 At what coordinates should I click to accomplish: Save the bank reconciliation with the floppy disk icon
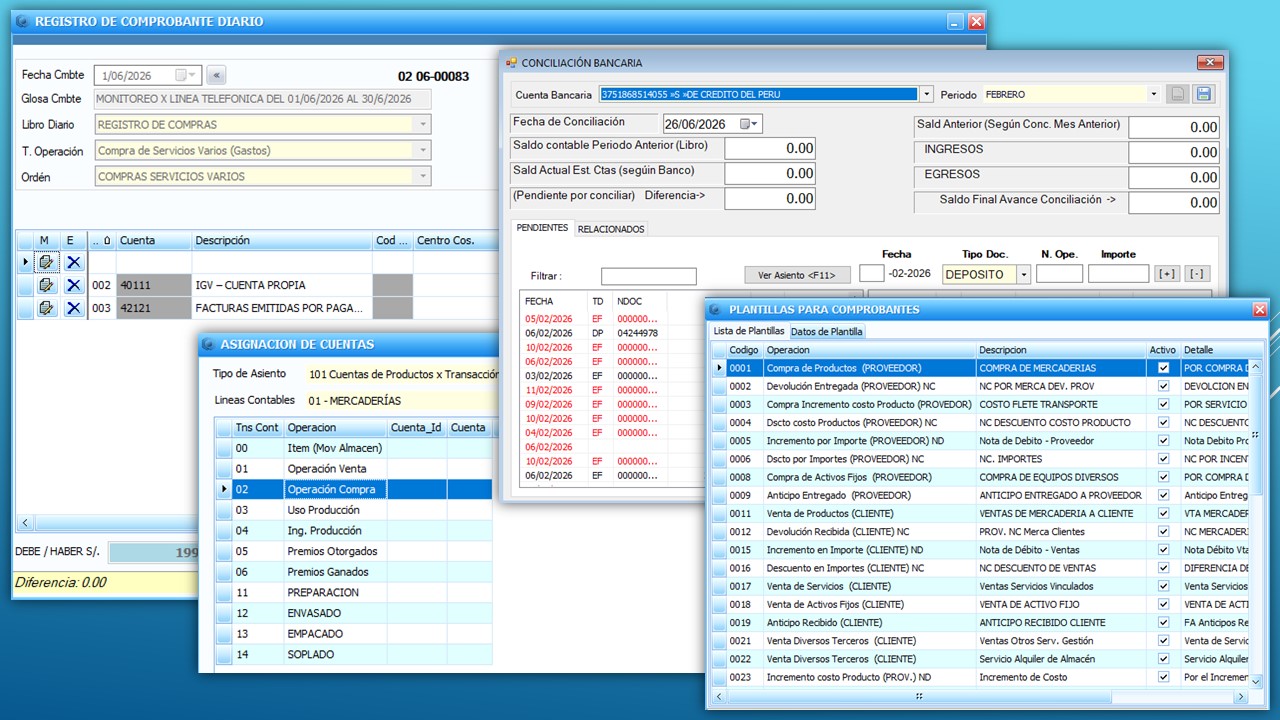pyautogui.click(x=1204, y=94)
